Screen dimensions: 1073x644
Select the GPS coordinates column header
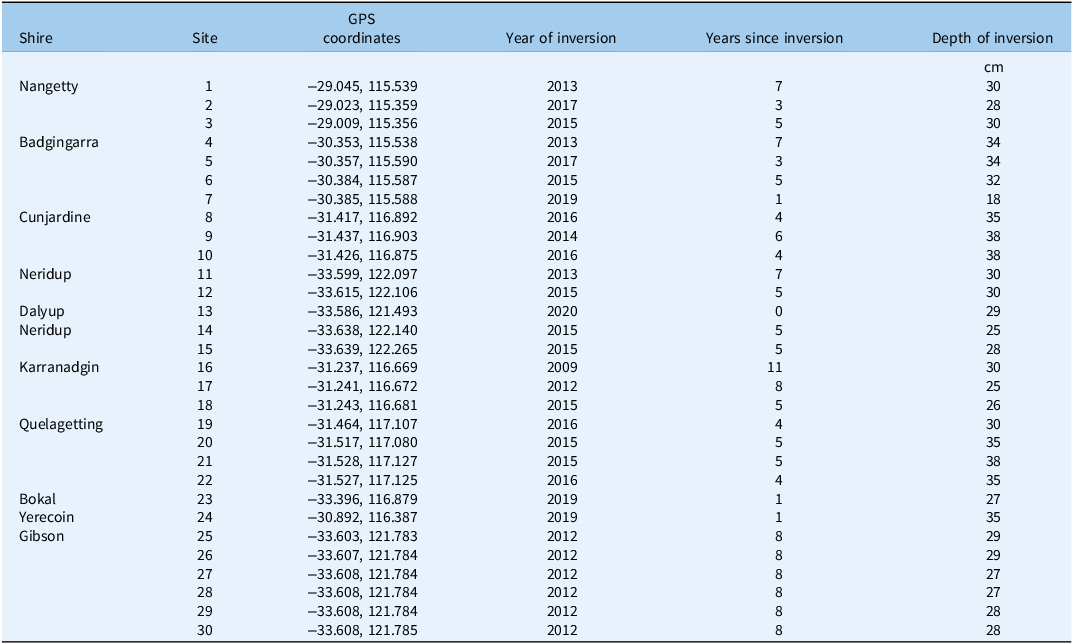click(361, 29)
